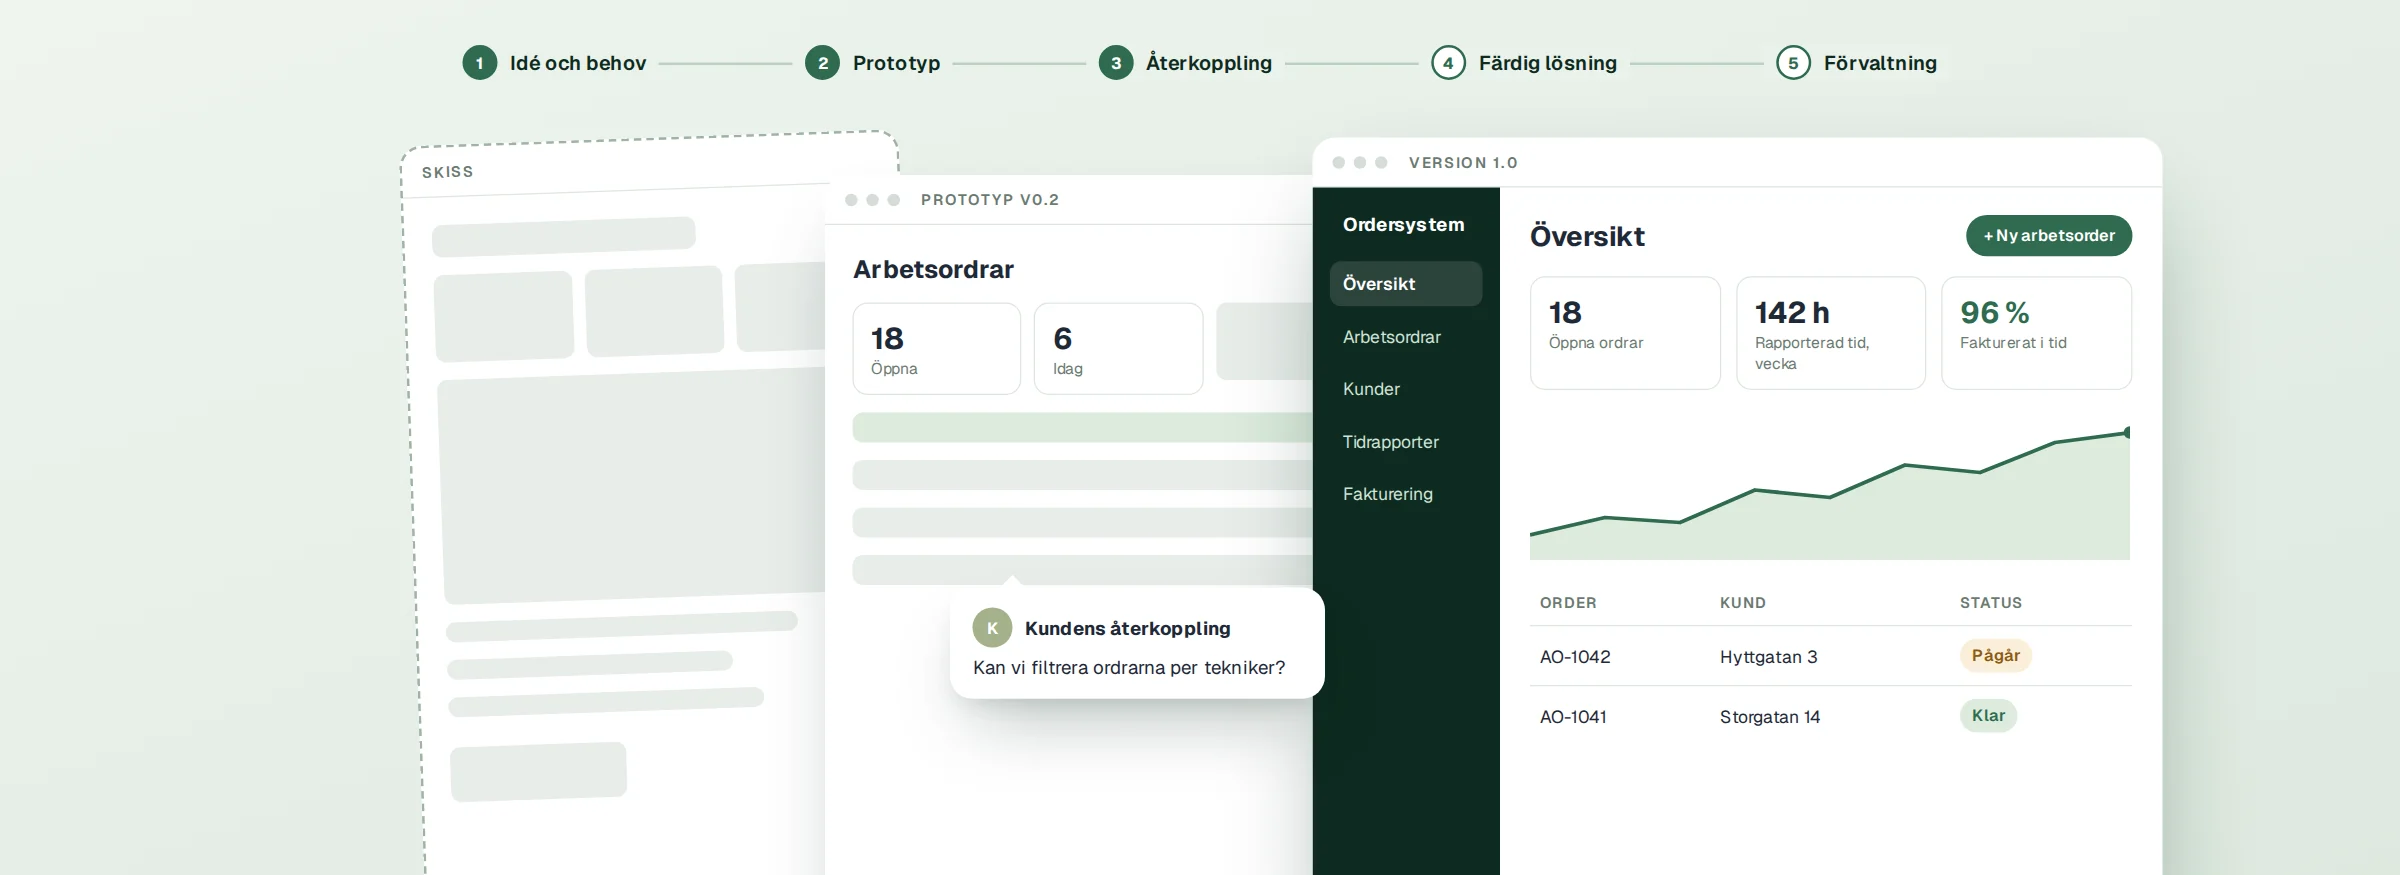Click the KUND column header

tap(1743, 603)
